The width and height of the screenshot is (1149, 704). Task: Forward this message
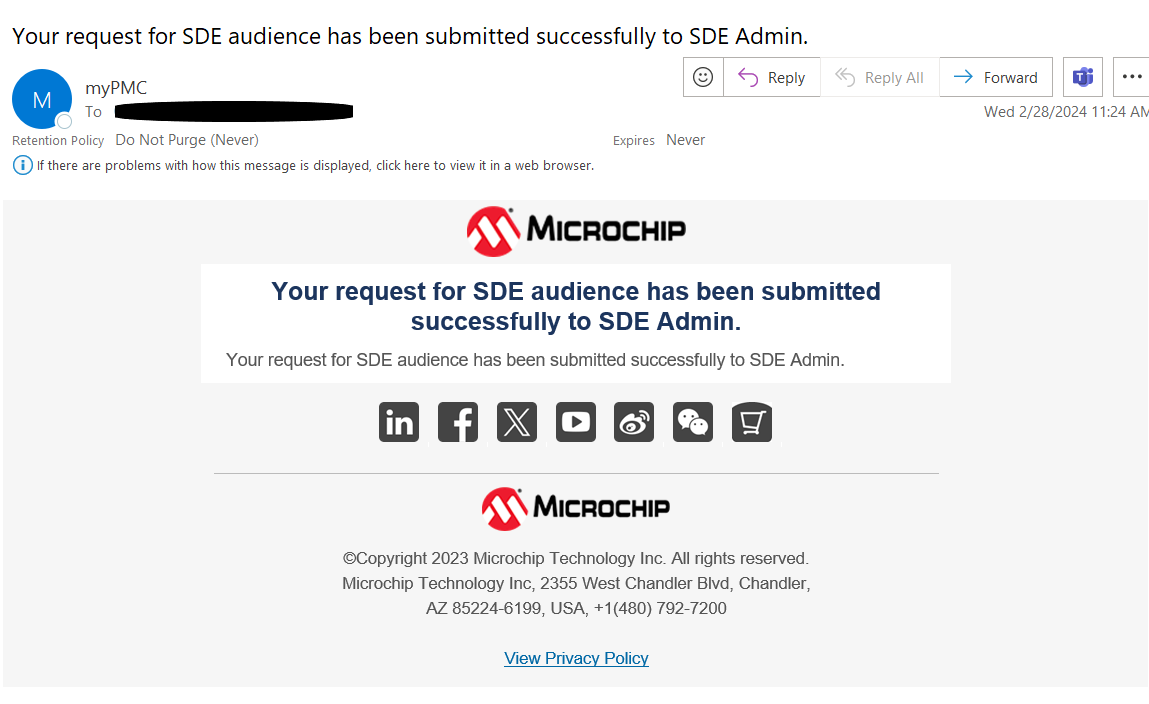(x=995, y=77)
